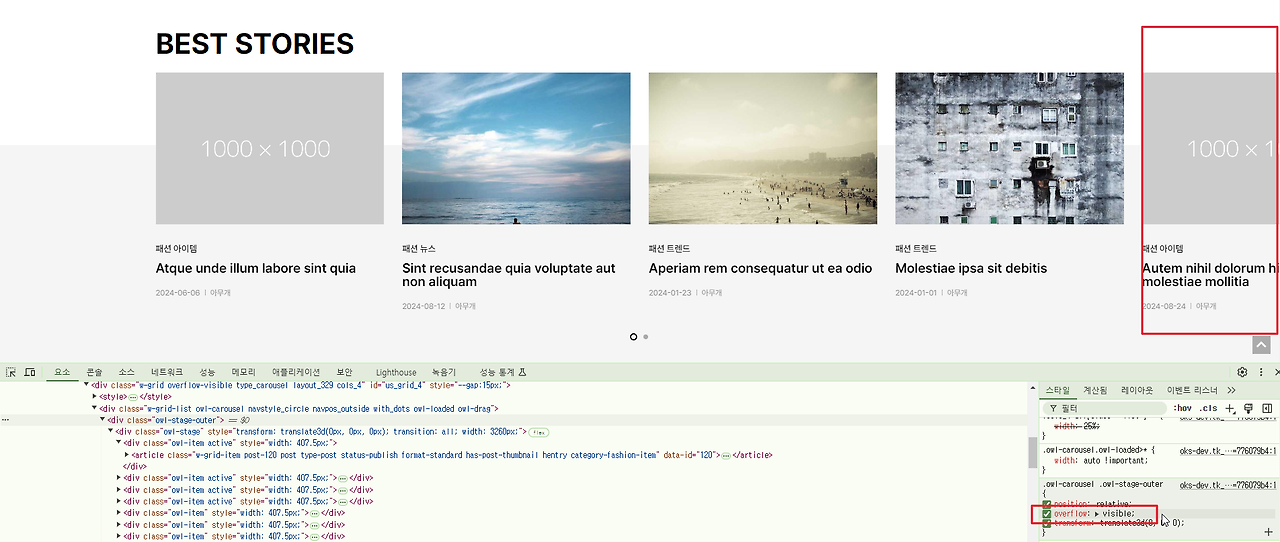
Task: Select the second carousel pagination dot
Action: tap(646, 337)
